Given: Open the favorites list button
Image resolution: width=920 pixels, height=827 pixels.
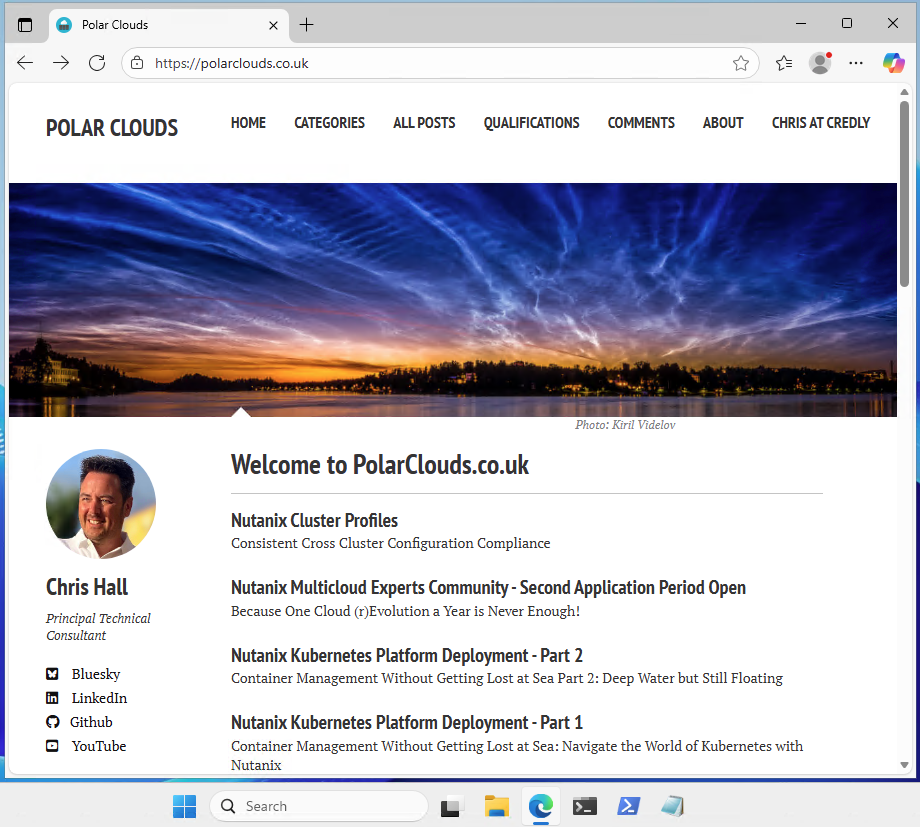Looking at the screenshot, I should pyautogui.click(x=784, y=63).
